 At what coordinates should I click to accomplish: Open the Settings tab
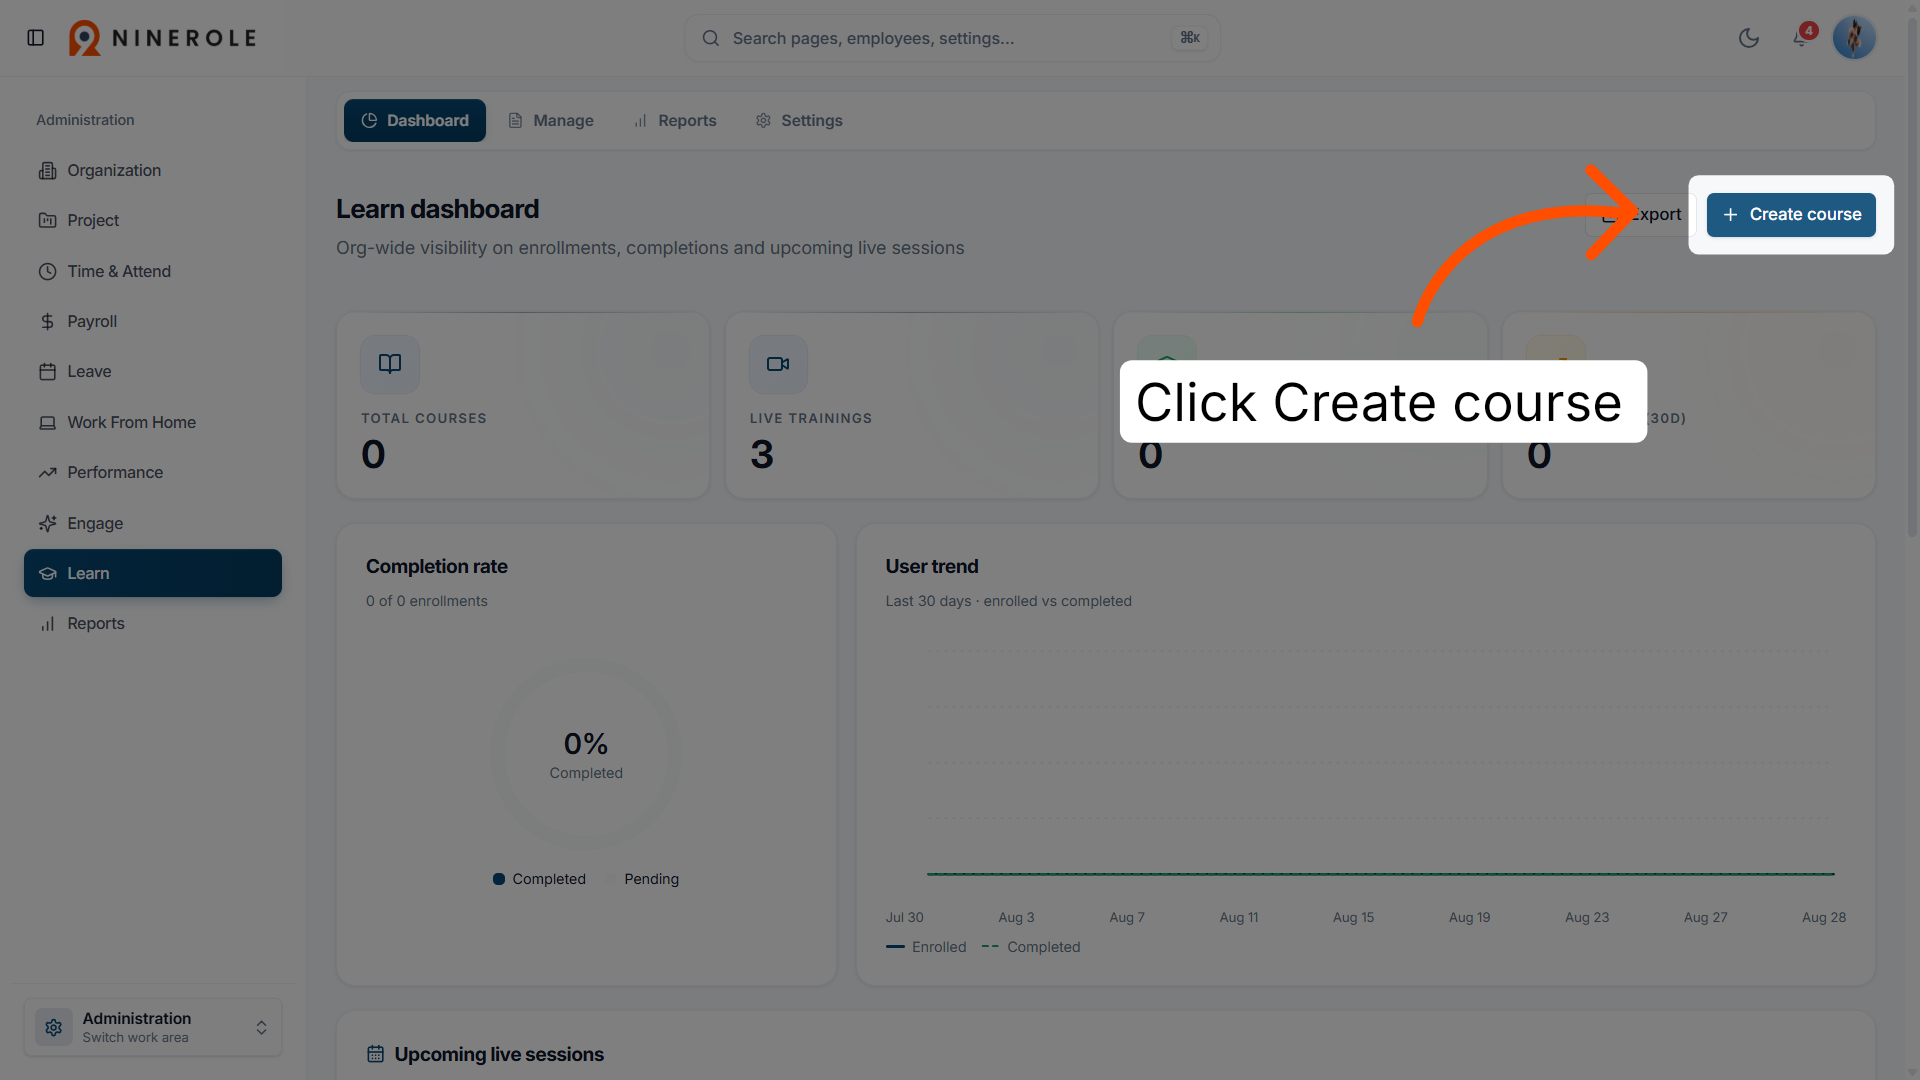click(x=799, y=121)
